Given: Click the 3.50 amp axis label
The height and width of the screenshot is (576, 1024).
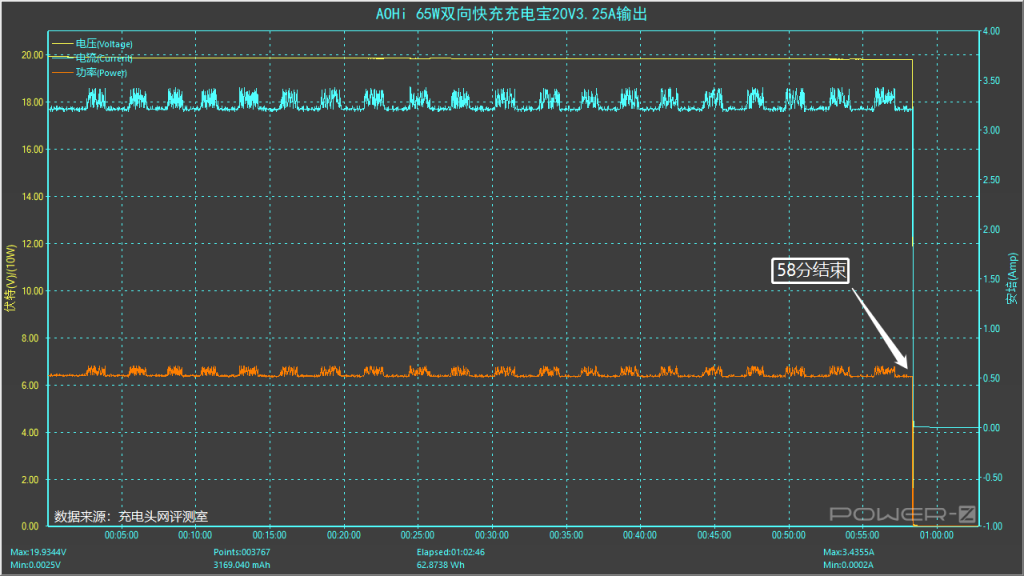Looking at the screenshot, I should pyautogui.click(x=991, y=80).
